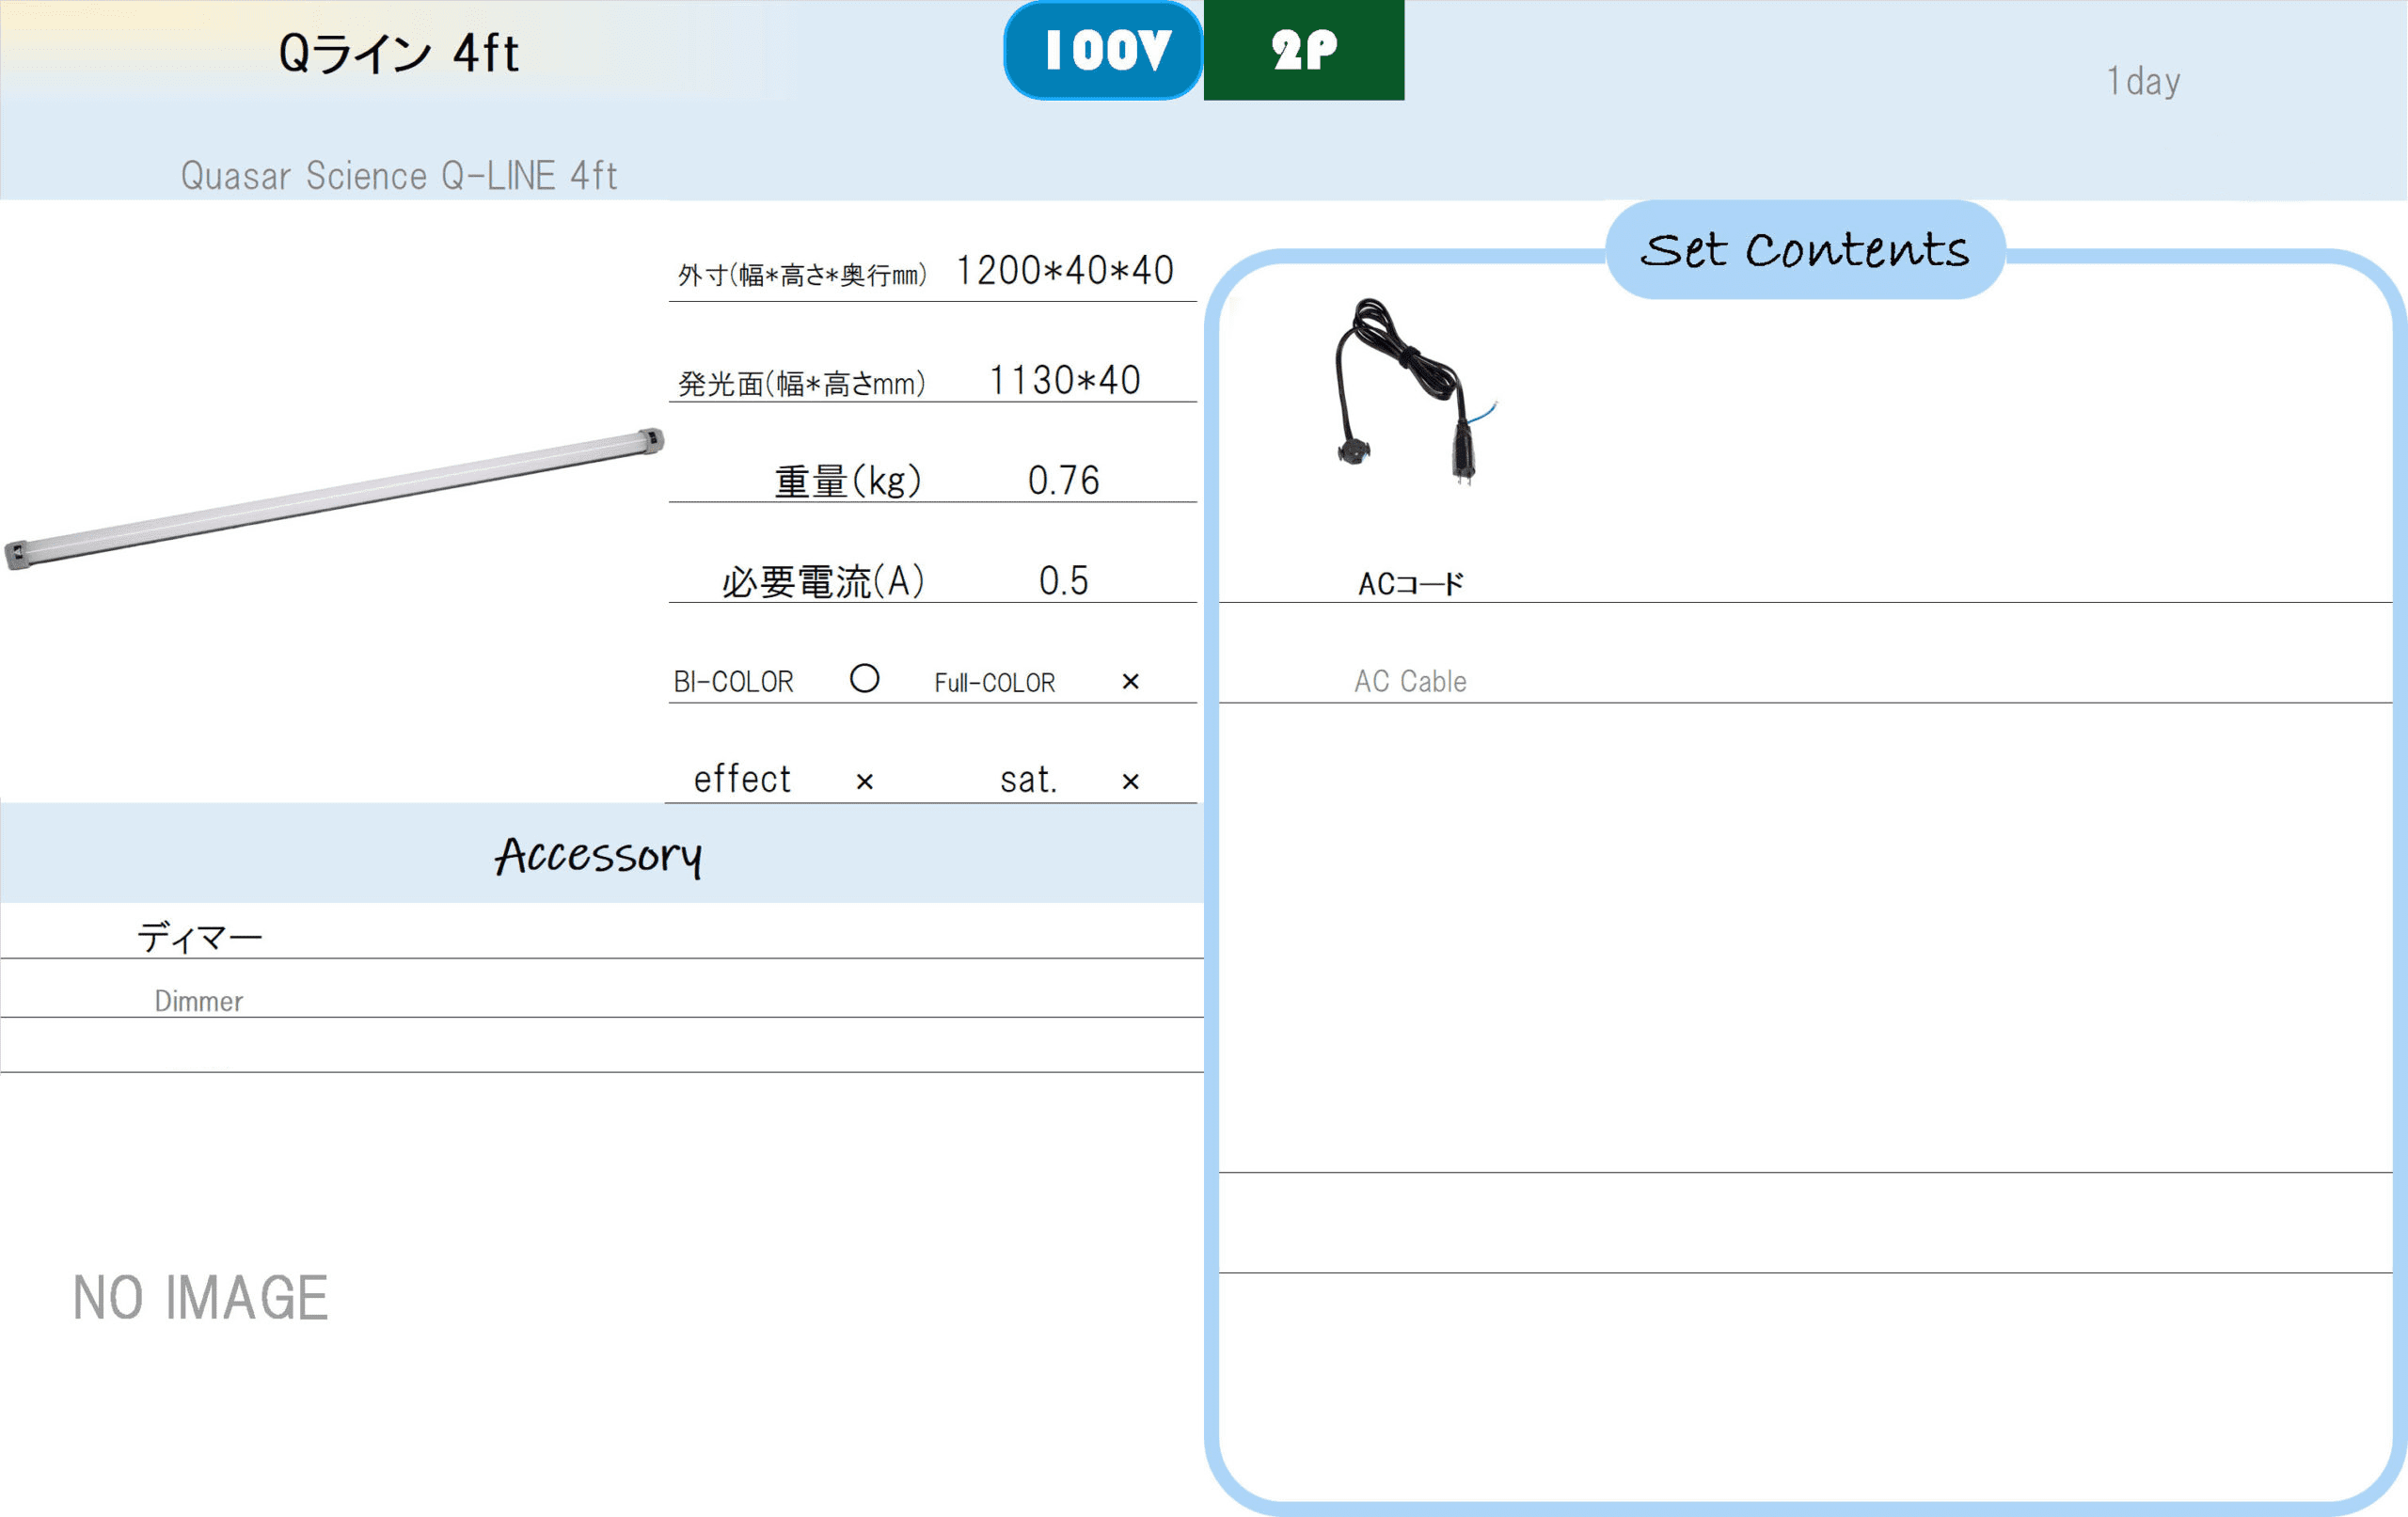Click the AC Cable English caption
This screenshot has width=2408, height=1517.
pyautogui.click(x=1411, y=682)
